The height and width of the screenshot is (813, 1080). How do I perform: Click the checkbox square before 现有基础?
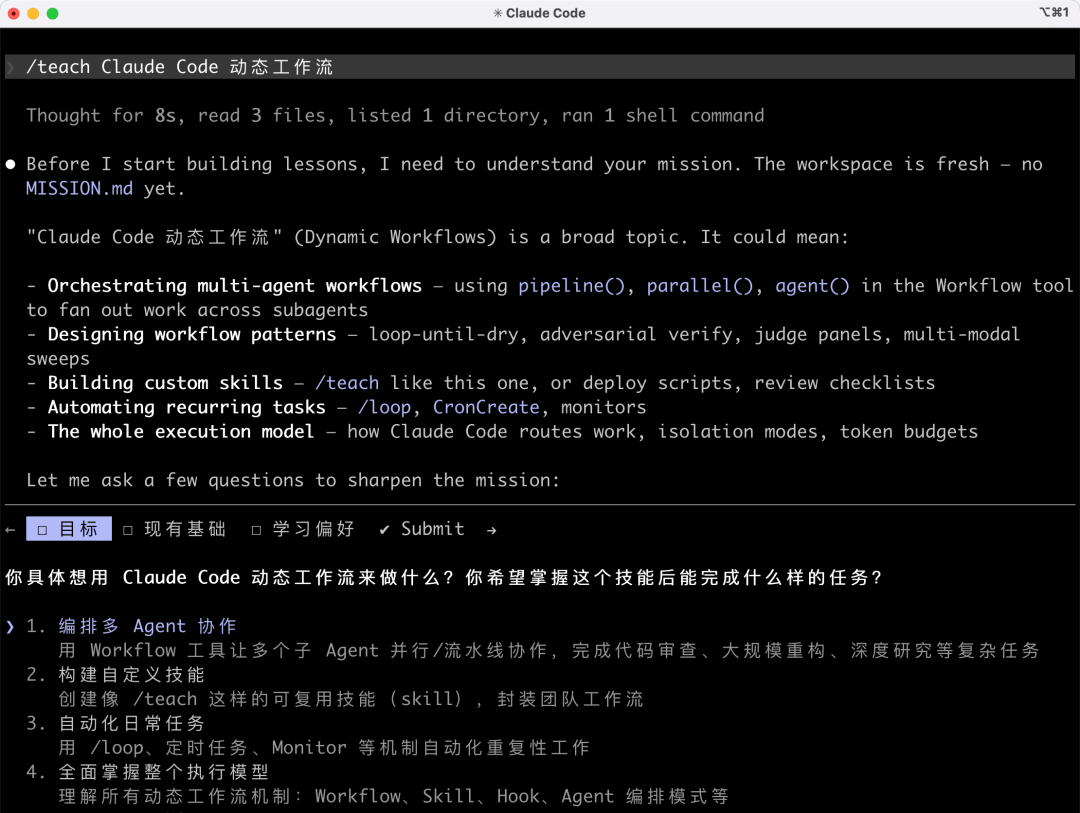point(128,530)
